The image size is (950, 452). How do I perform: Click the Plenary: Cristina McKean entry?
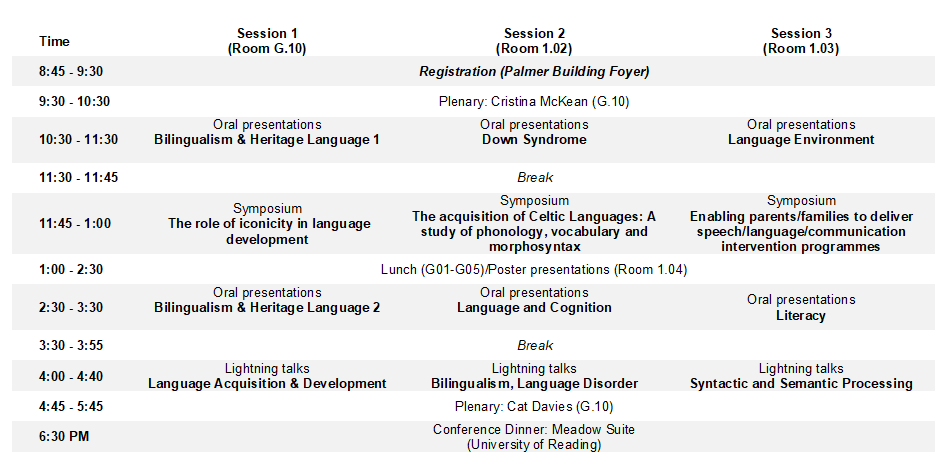pos(534,101)
